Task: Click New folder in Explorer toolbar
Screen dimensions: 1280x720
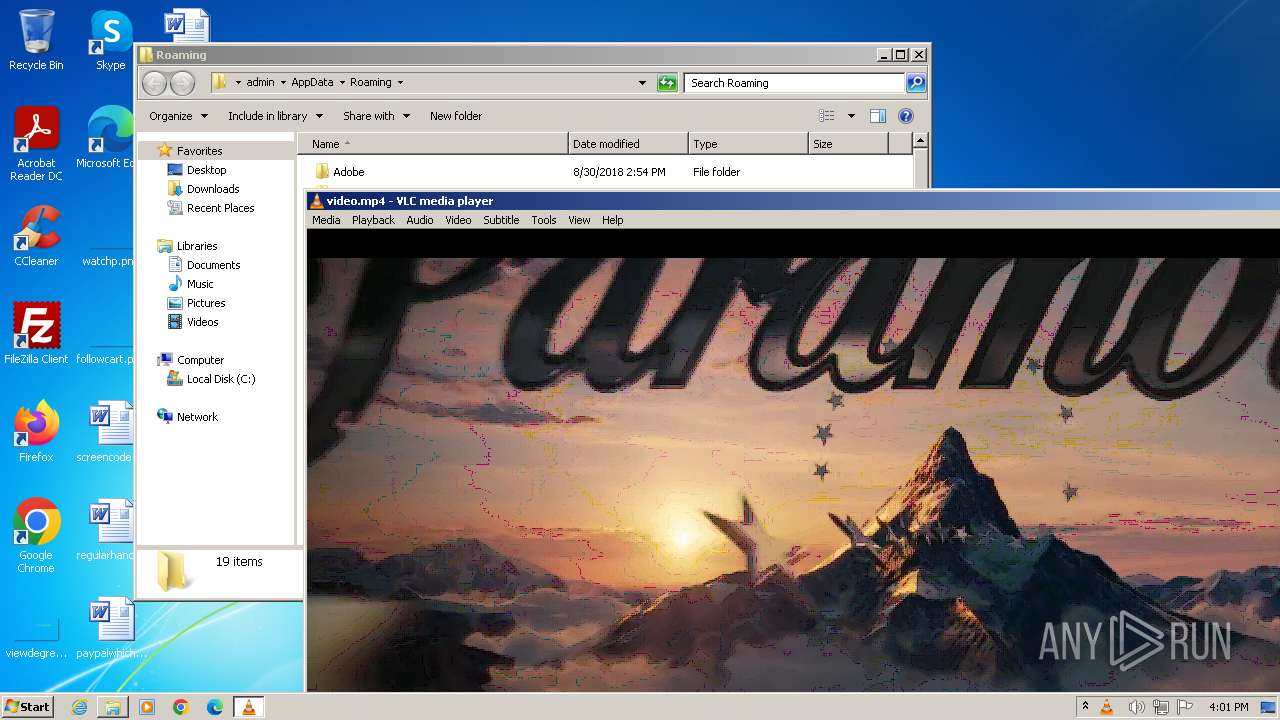Action: pyautogui.click(x=455, y=116)
